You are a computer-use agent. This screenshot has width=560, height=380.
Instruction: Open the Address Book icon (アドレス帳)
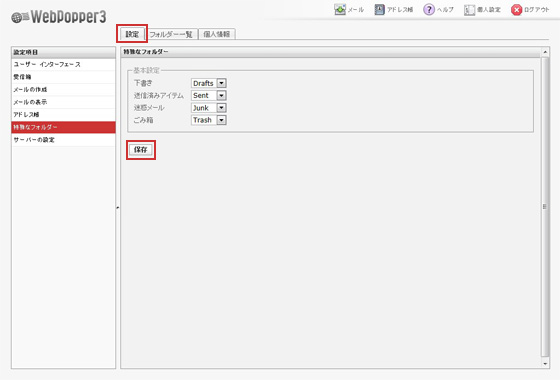pos(379,10)
